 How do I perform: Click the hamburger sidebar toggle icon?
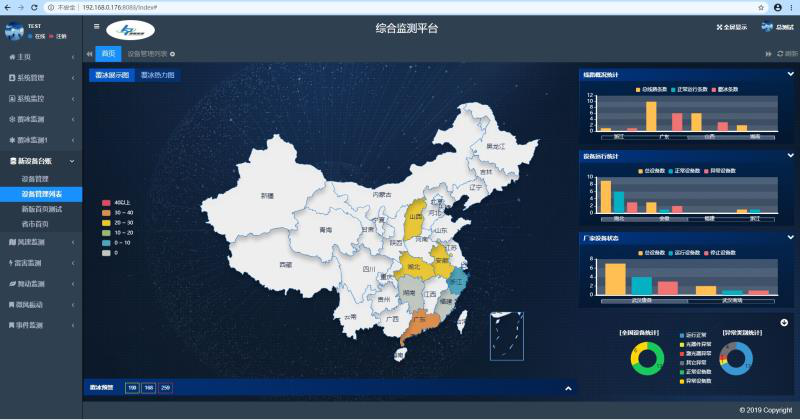pos(96,27)
